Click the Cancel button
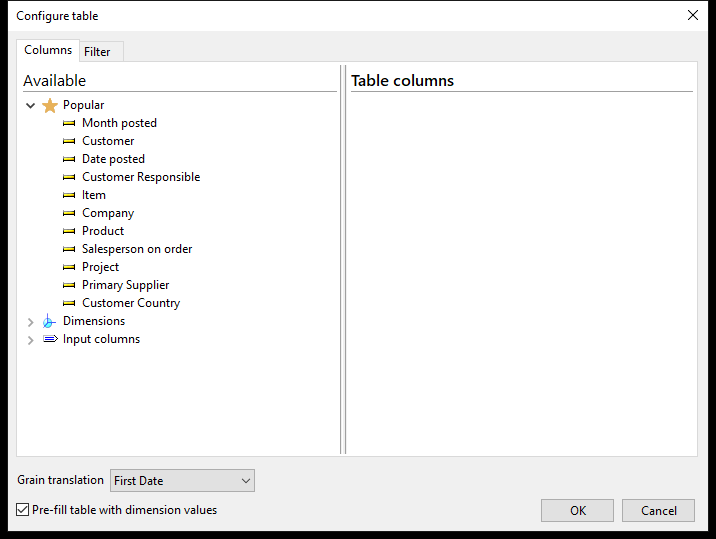716x539 pixels. tap(658, 510)
